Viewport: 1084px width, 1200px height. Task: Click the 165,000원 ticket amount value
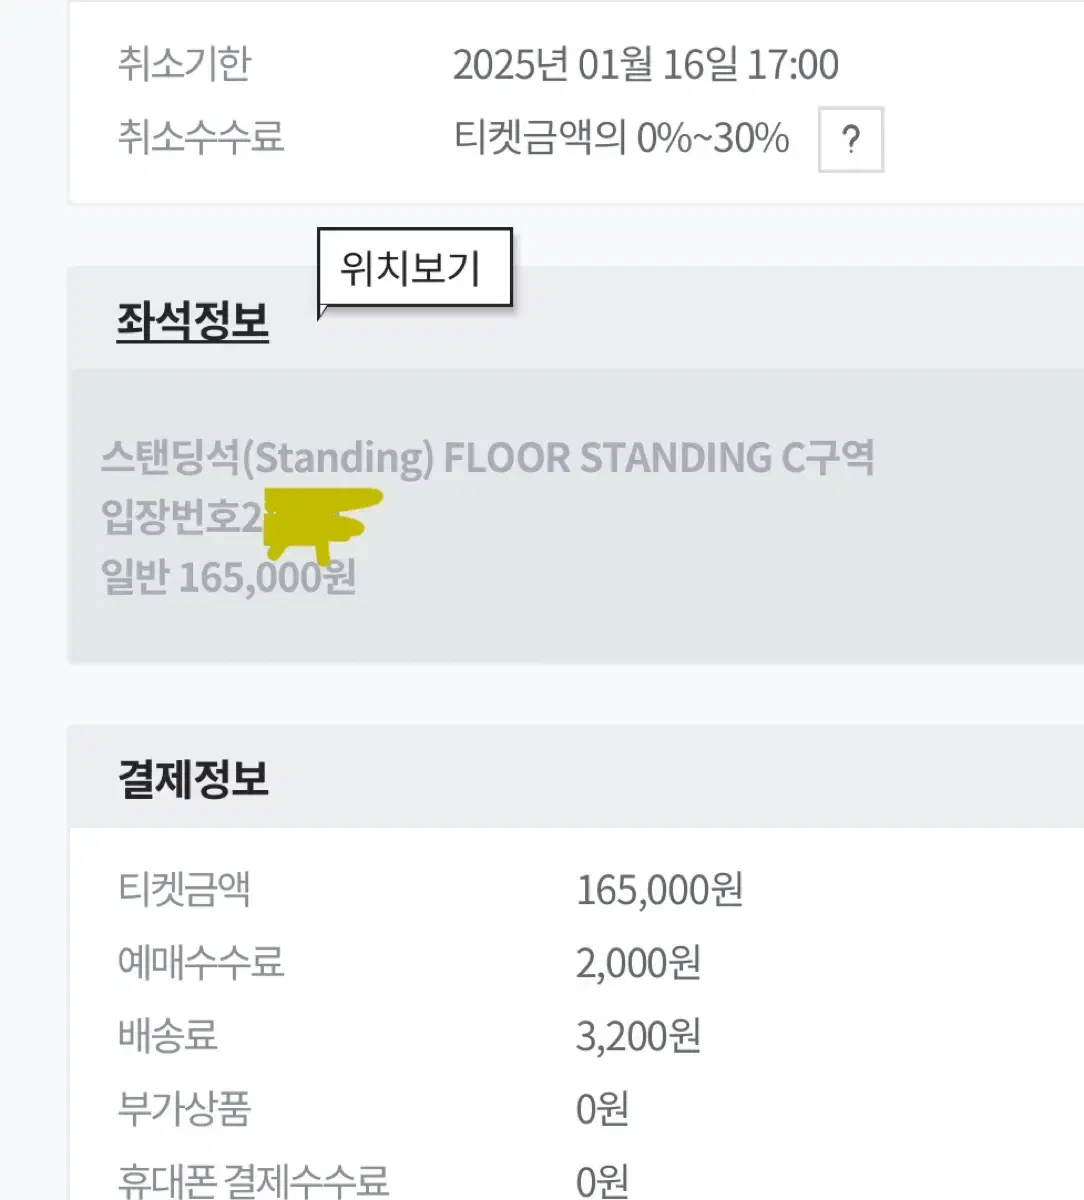pyautogui.click(x=659, y=889)
